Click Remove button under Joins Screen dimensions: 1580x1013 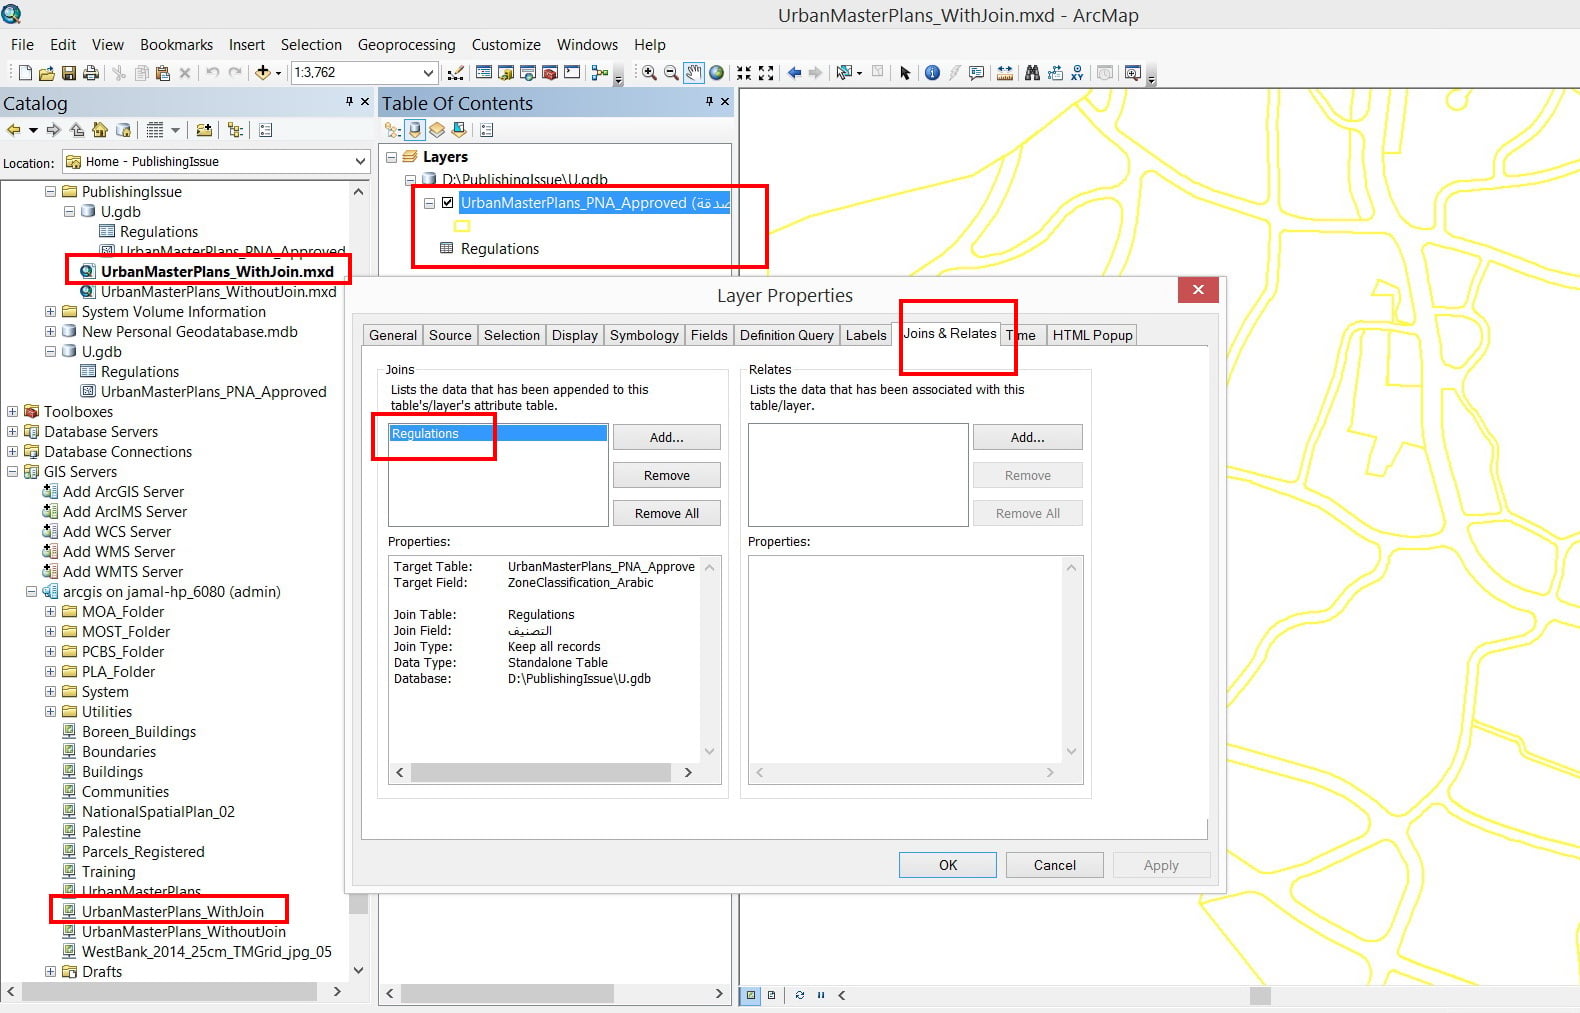tap(666, 475)
